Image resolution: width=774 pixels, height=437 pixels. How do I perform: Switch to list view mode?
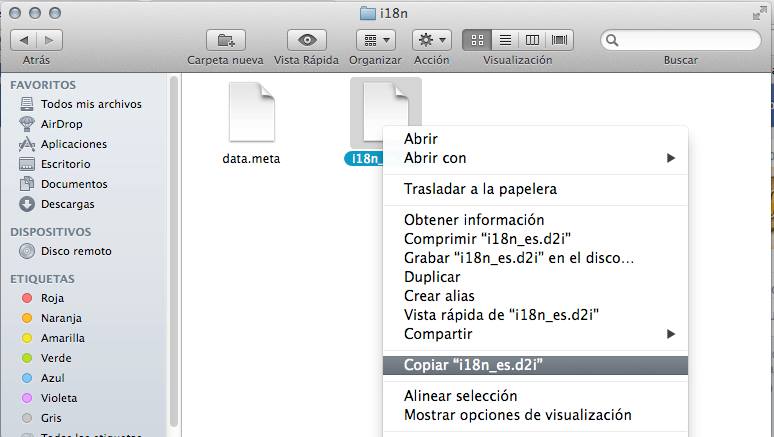pyautogui.click(x=505, y=40)
